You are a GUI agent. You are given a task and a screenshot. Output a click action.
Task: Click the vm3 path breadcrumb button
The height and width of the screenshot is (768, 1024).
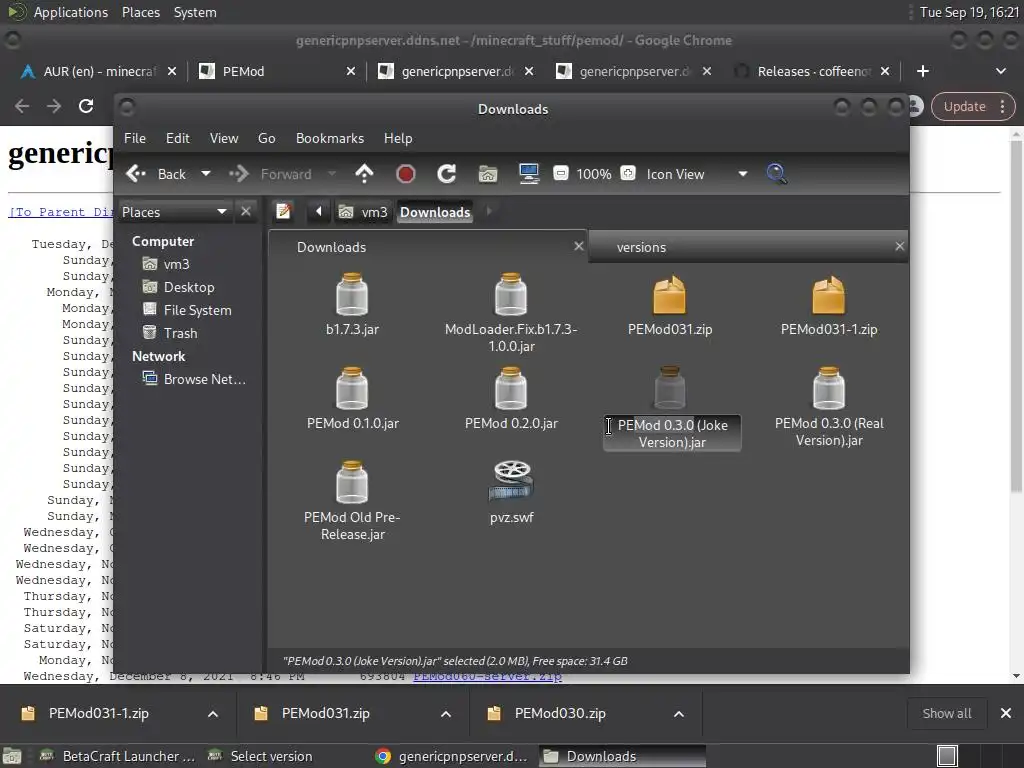click(x=363, y=212)
